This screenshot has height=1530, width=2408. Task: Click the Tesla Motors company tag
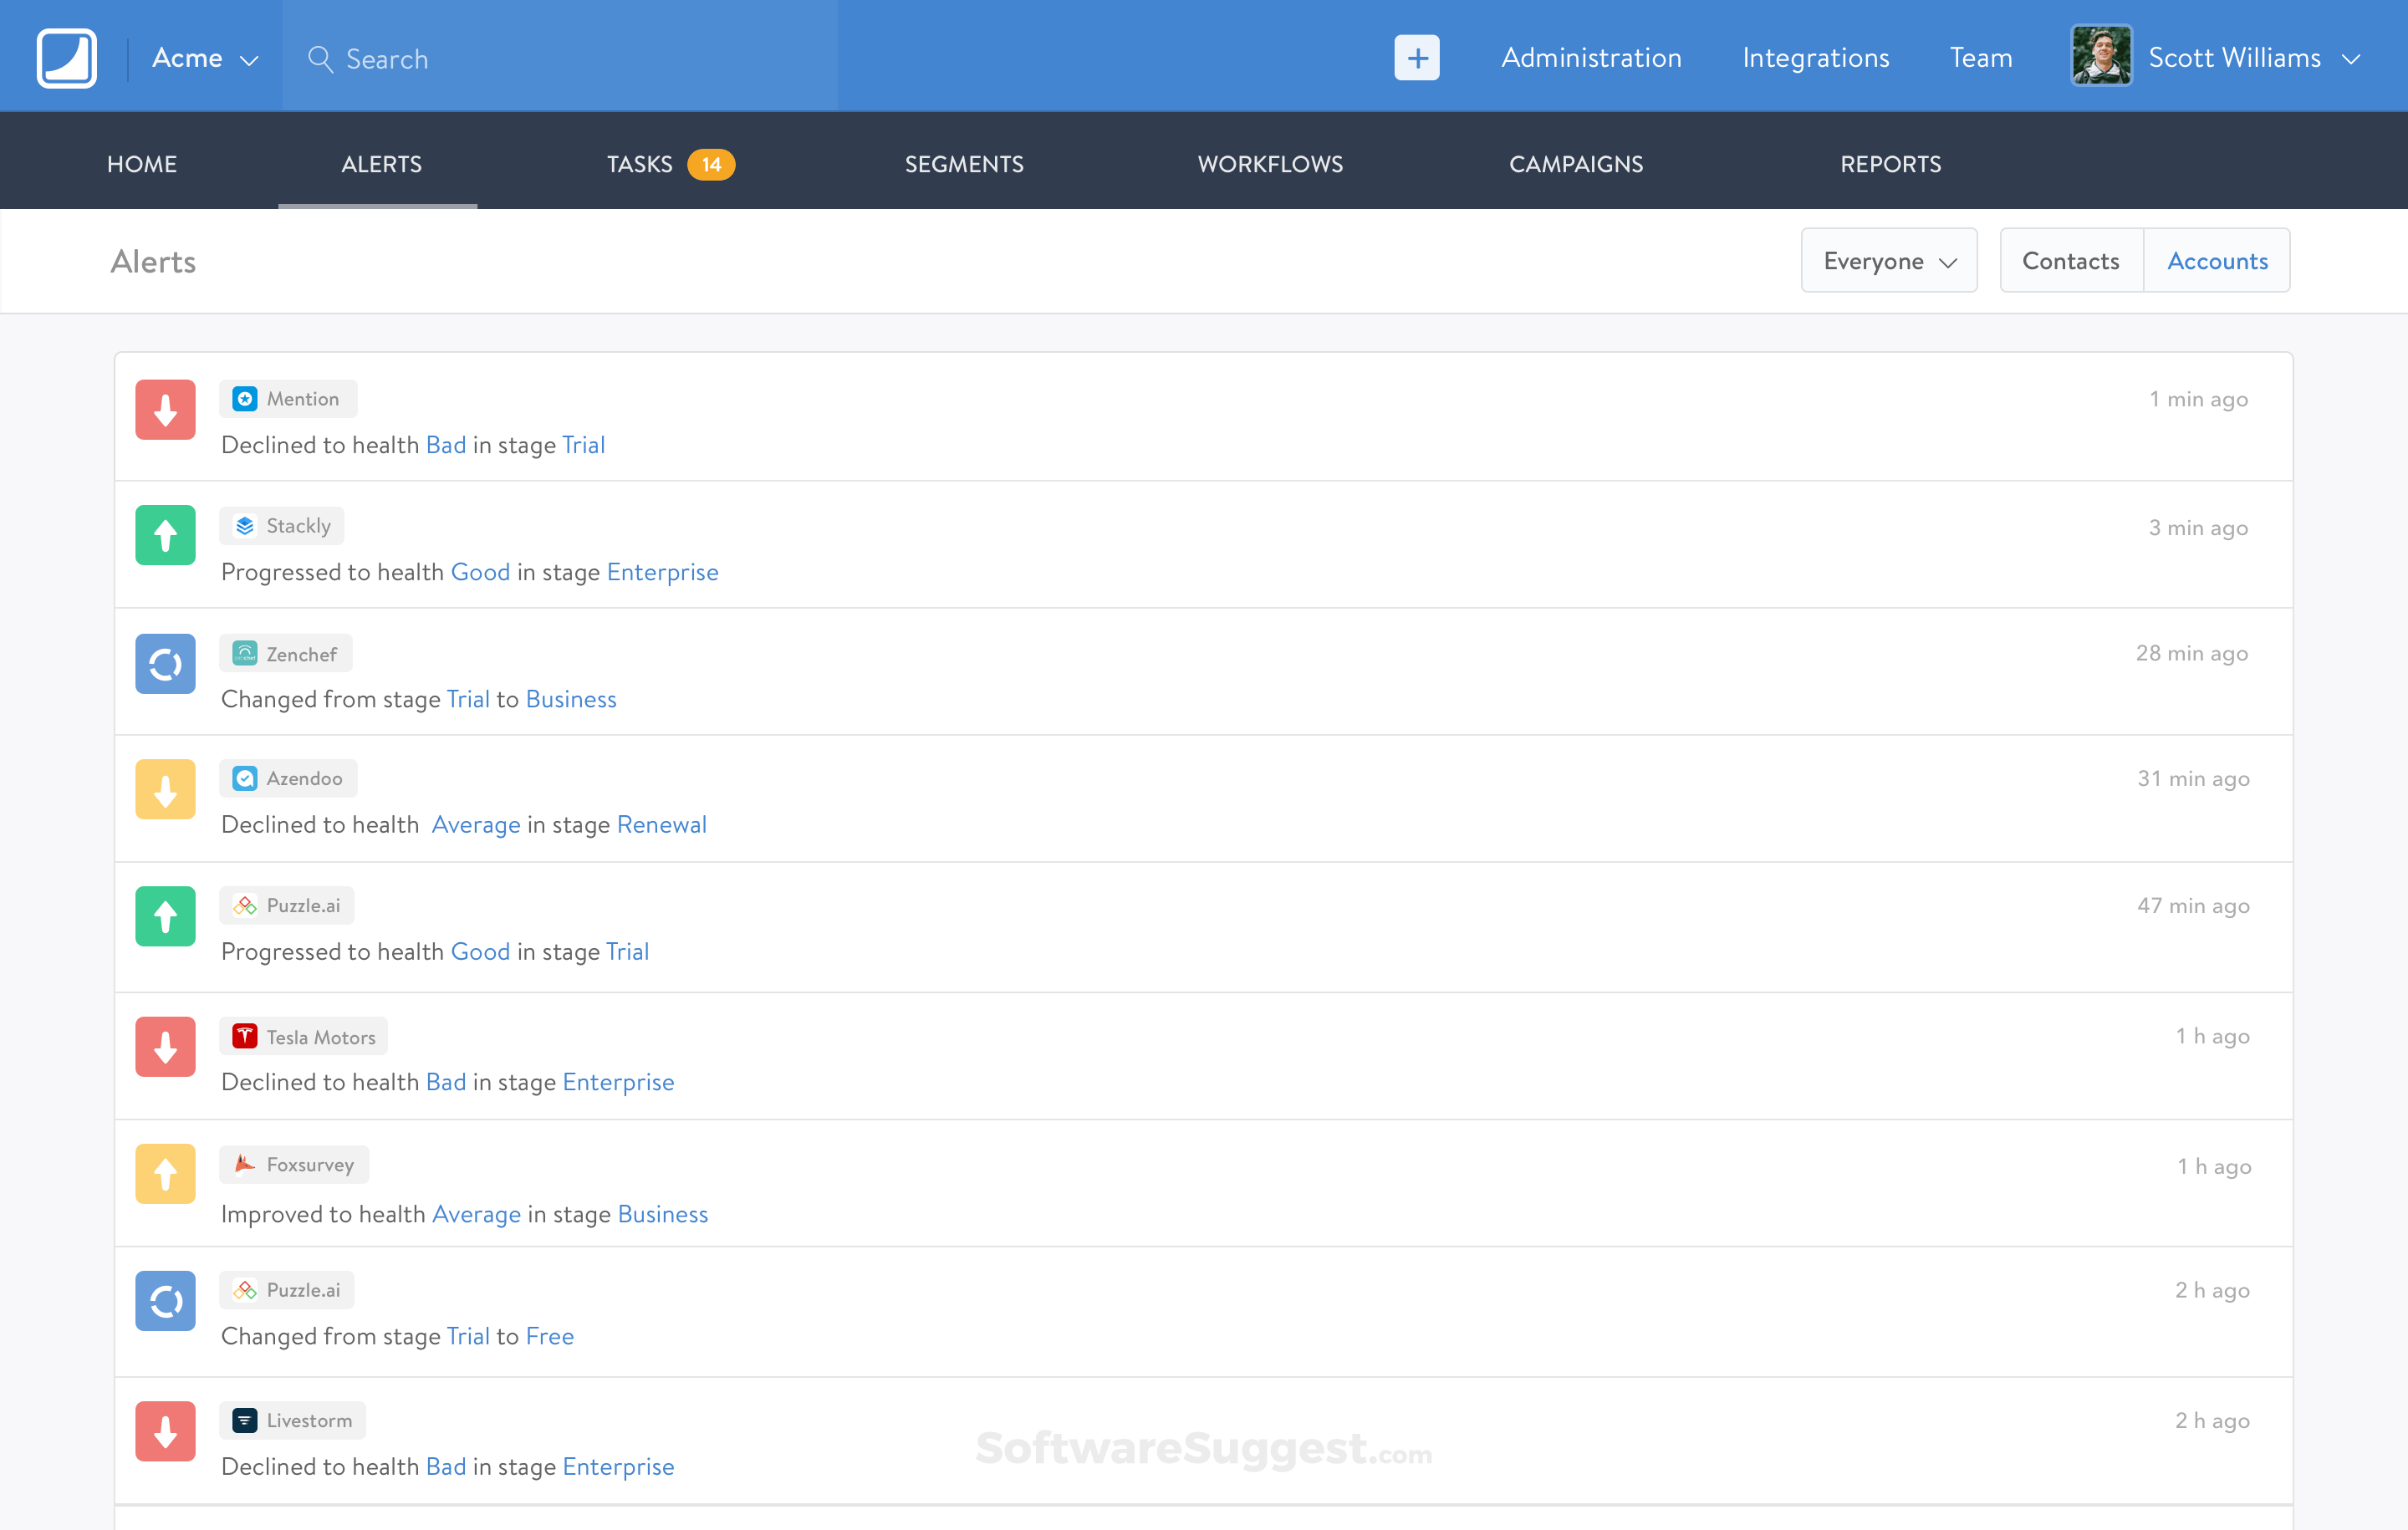coord(304,1037)
